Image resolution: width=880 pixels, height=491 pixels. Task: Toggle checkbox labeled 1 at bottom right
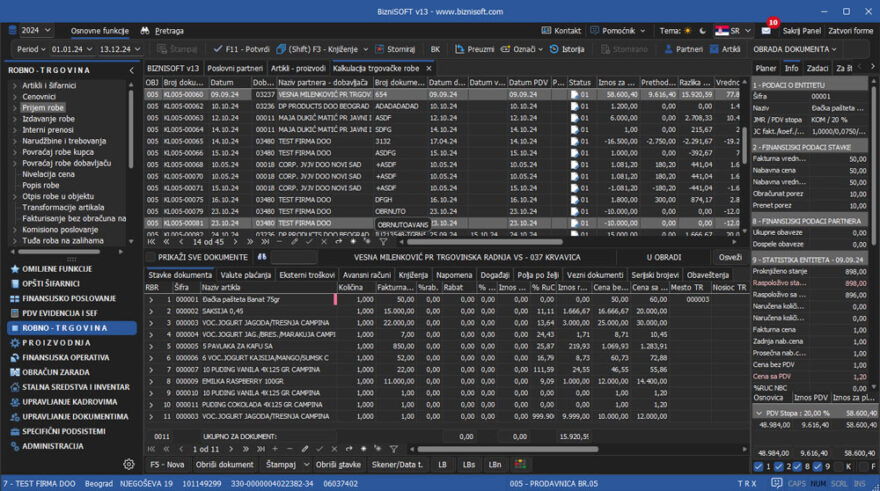pyautogui.click(x=757, y=466)
